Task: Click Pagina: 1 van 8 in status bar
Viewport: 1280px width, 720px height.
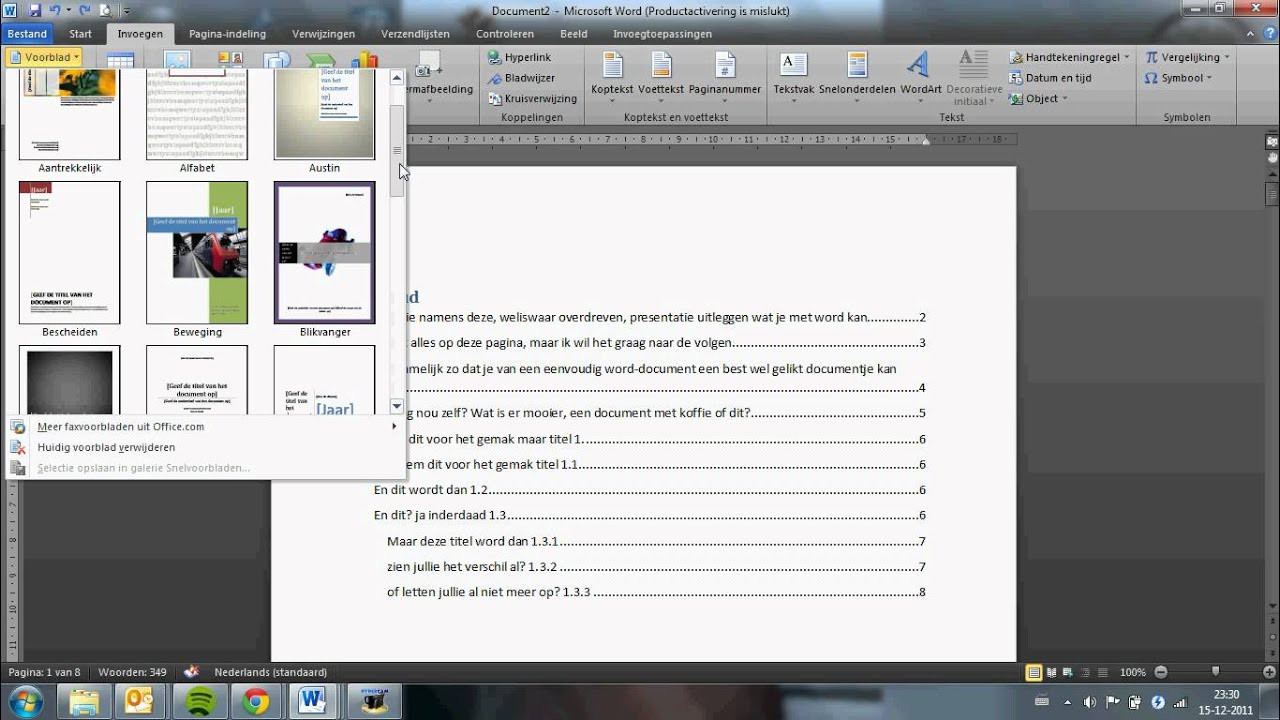Action: 44,672
